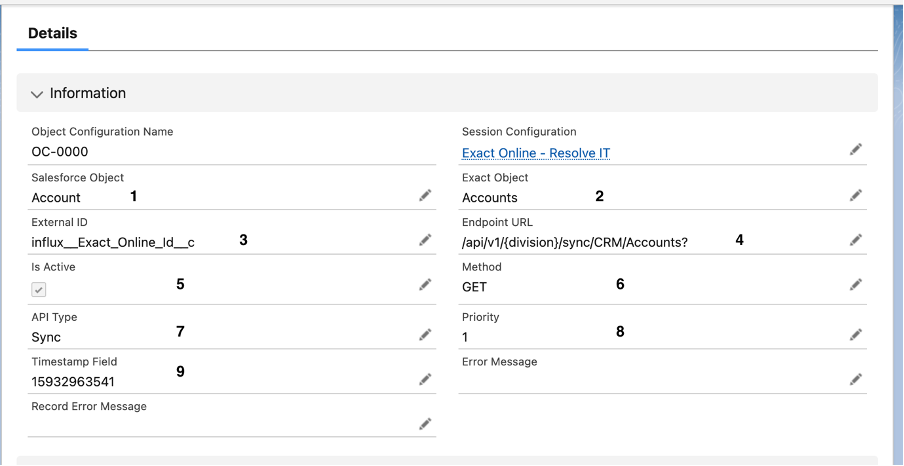The height and width of the screenshot is (466, 904).
Task: Click the Sync API Type value
Action: [x=46, y=337]
